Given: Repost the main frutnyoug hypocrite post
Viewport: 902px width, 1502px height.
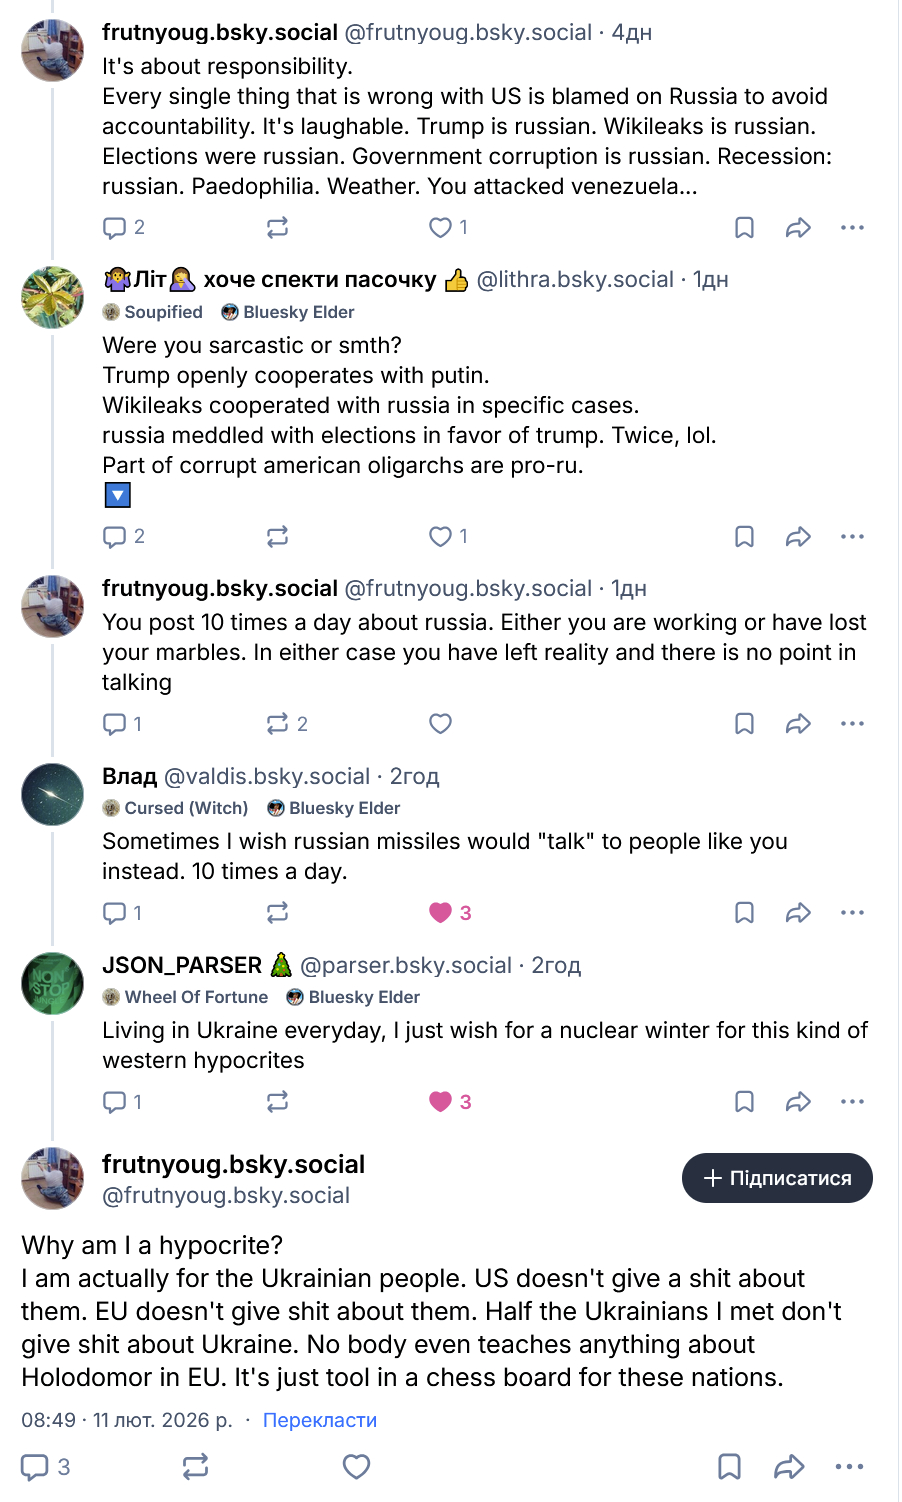Looking at the screenshot, I should tap(195, 1467).
